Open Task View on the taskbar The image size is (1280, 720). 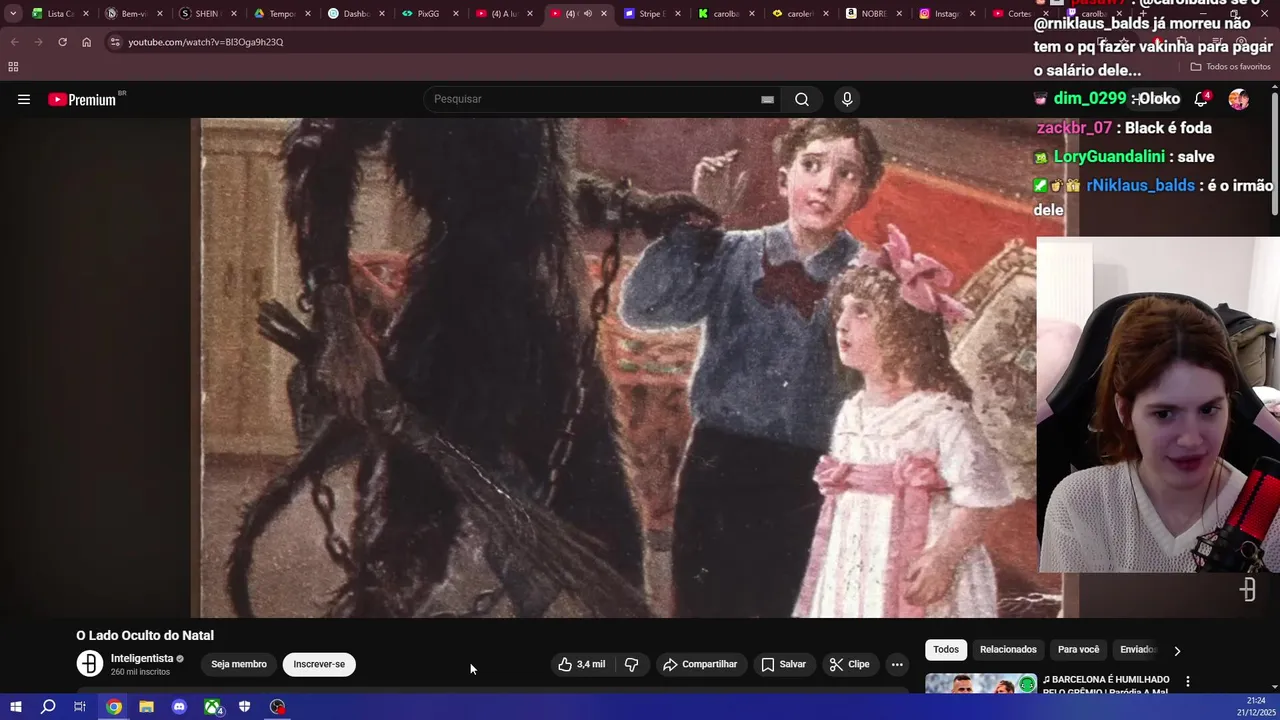coord(80,707)
